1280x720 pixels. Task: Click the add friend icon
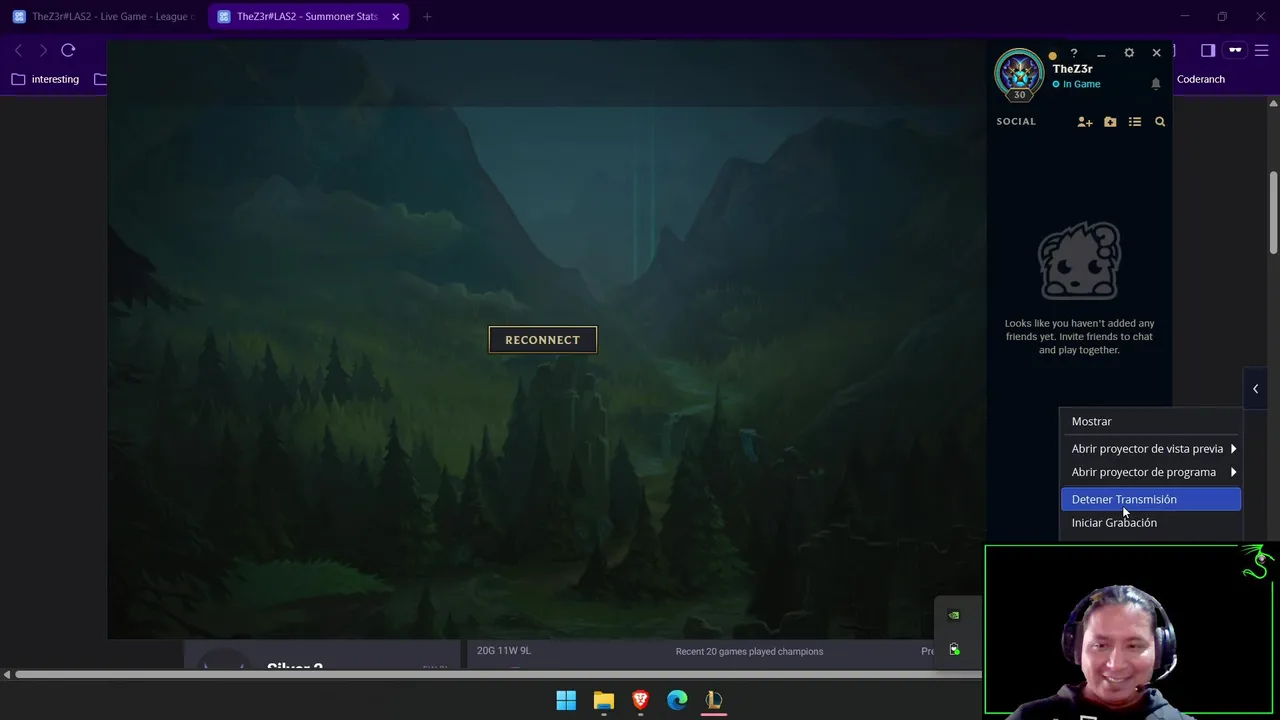point(1084,122)
